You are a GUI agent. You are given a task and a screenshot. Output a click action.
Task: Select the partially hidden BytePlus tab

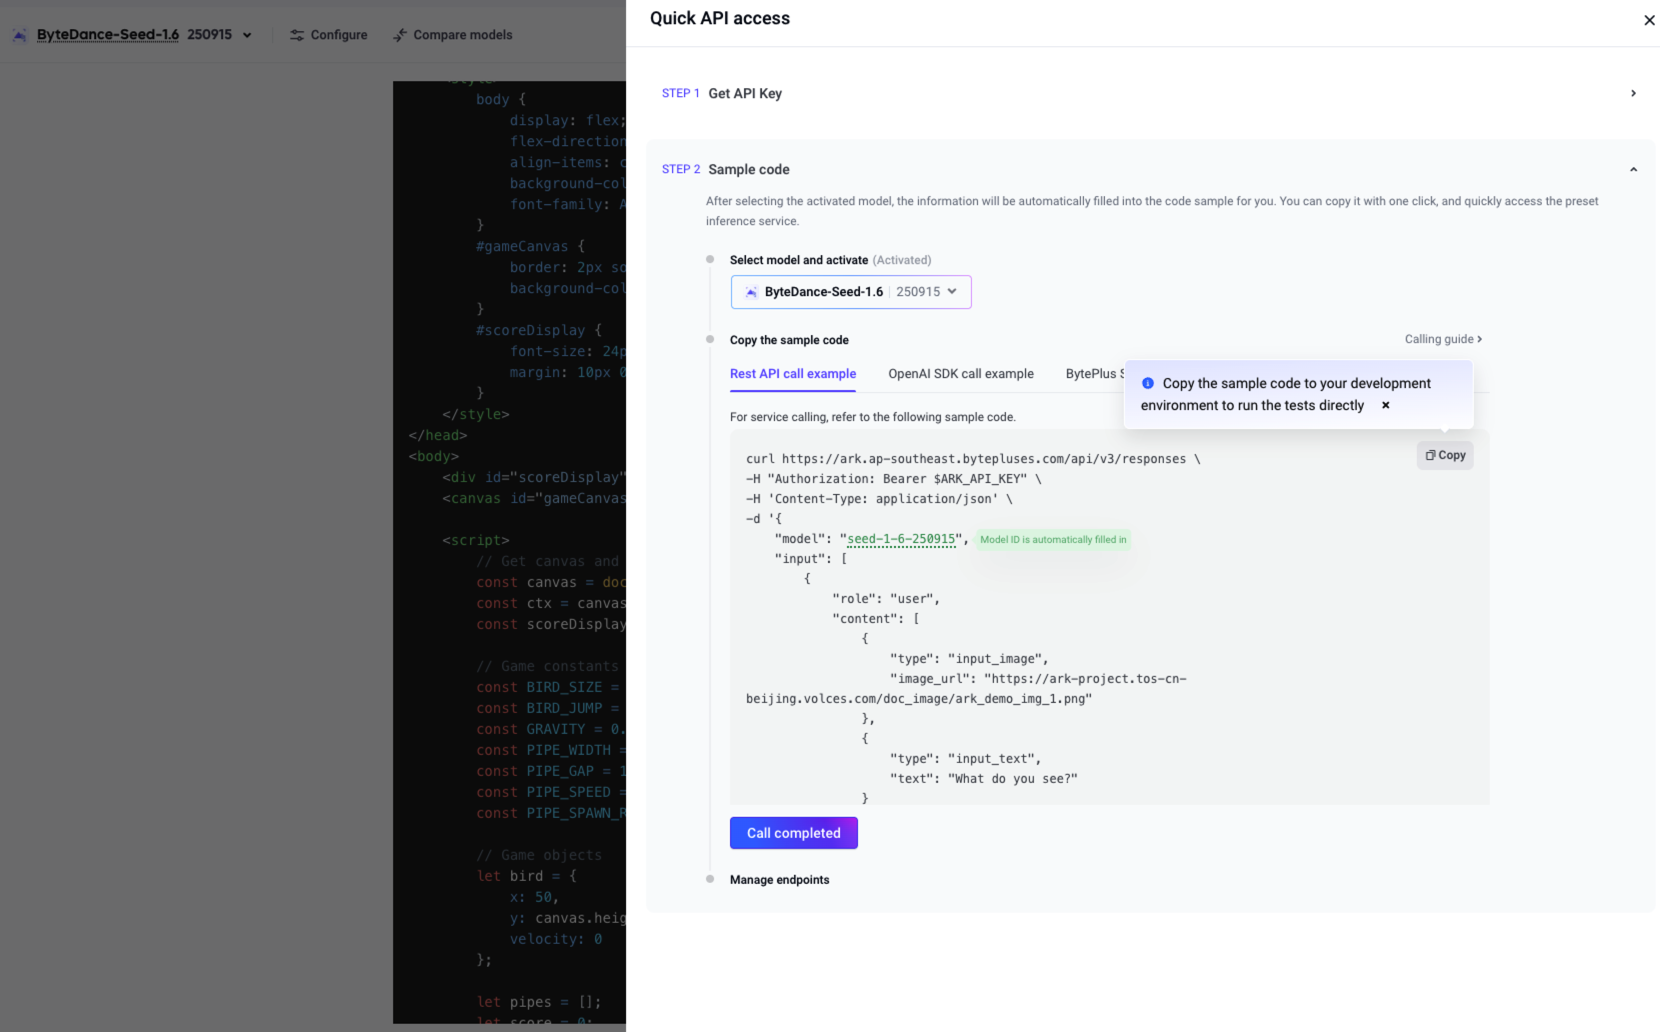pyautogui.click(x=1094, y=374)
